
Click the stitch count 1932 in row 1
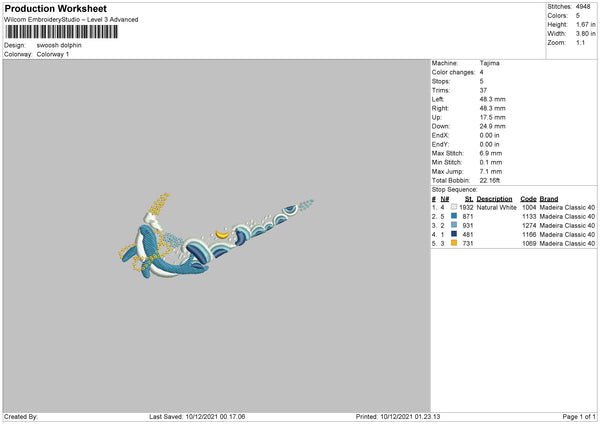(466, 207)
